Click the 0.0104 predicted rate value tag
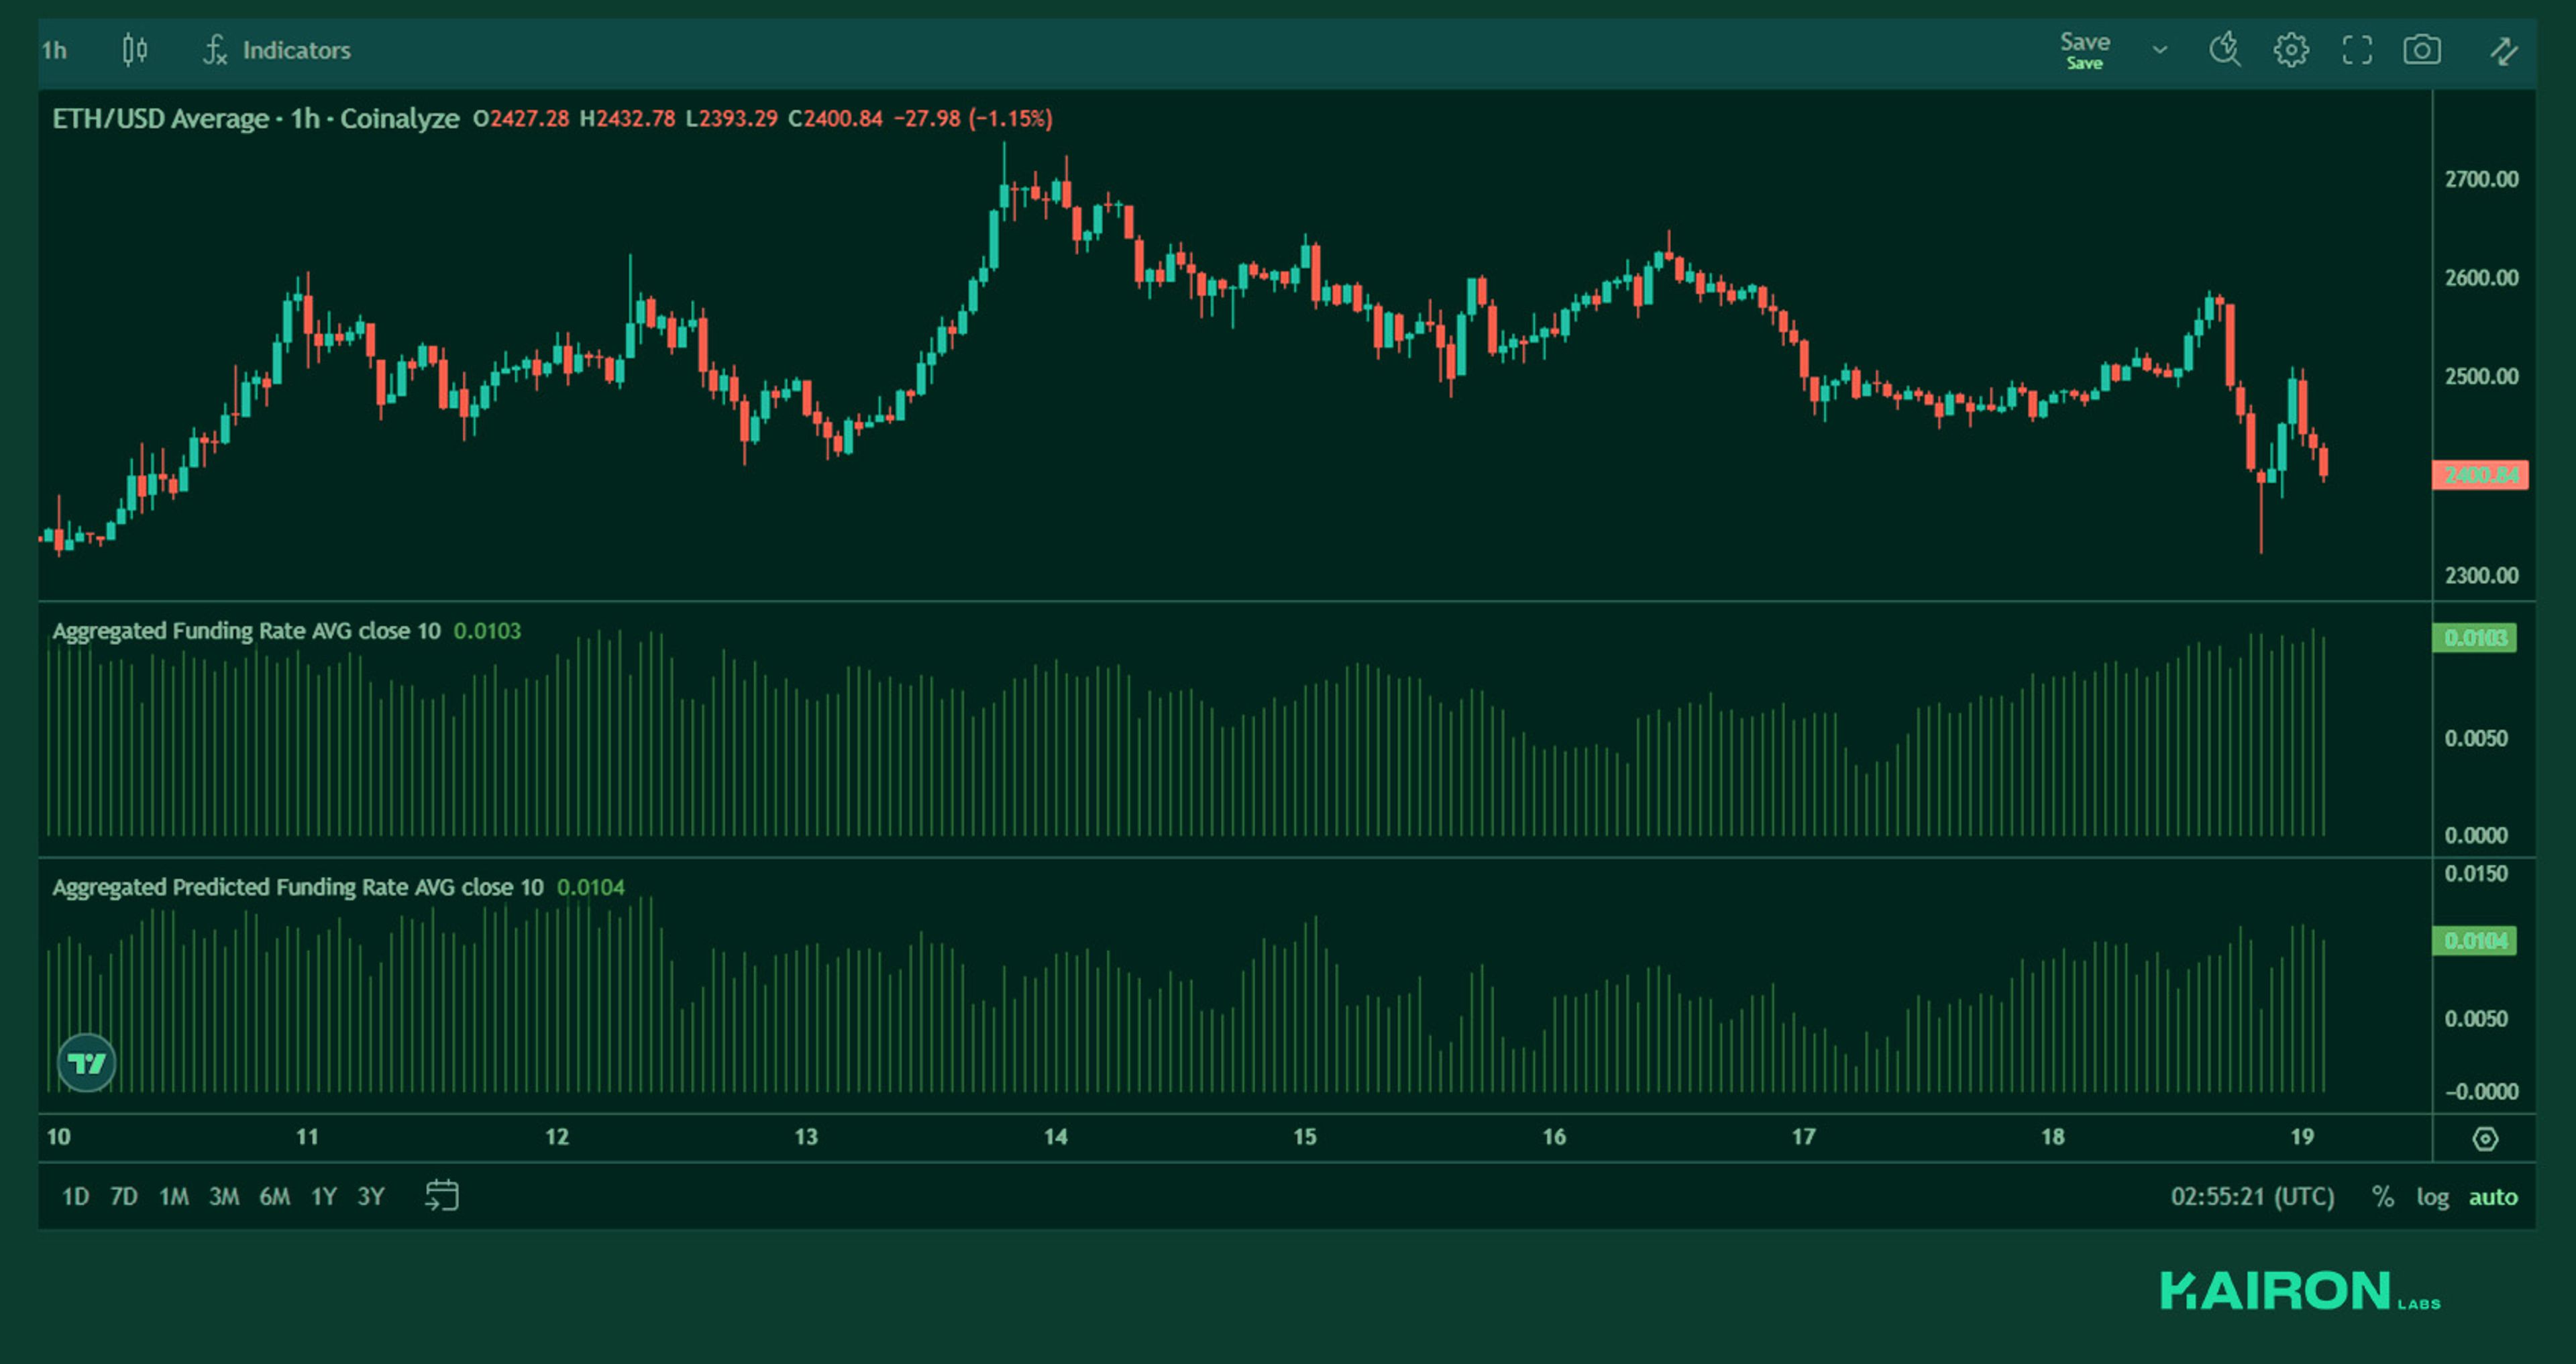The height and width of the screenshot is (1364, 2576). pyautogui.click(x=2474, y=941)
